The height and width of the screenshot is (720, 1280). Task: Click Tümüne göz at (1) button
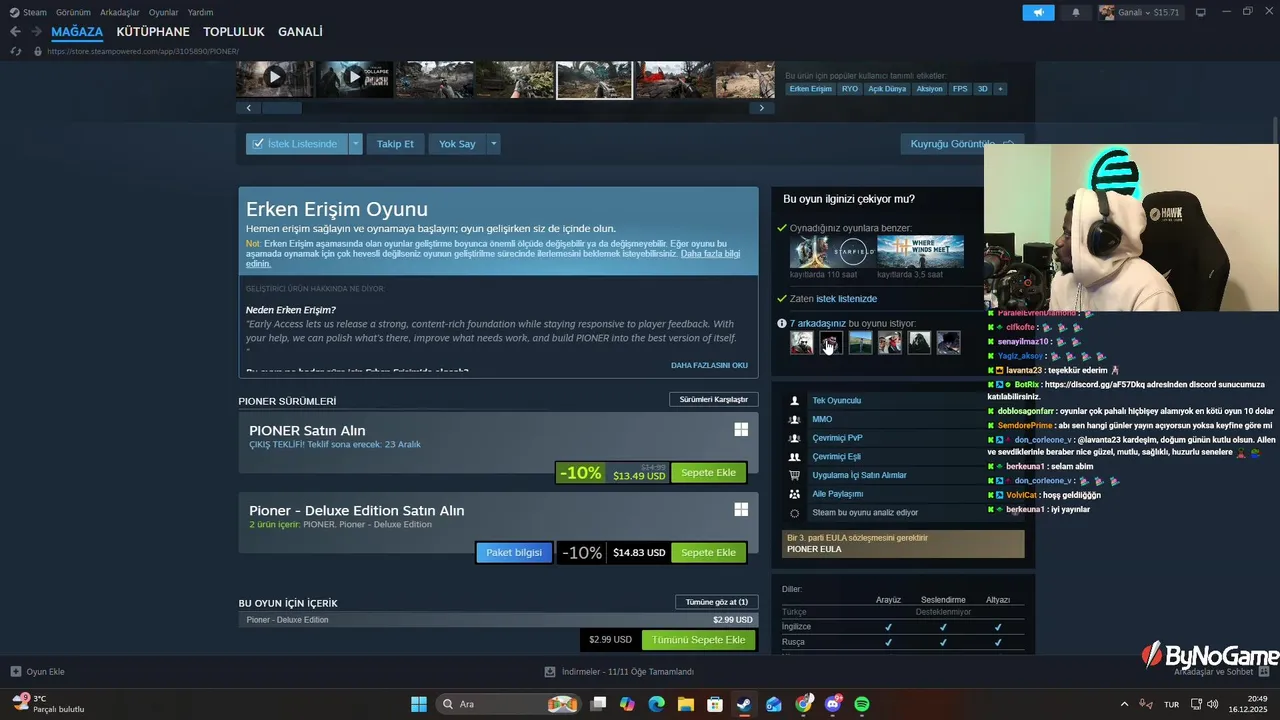716,602
